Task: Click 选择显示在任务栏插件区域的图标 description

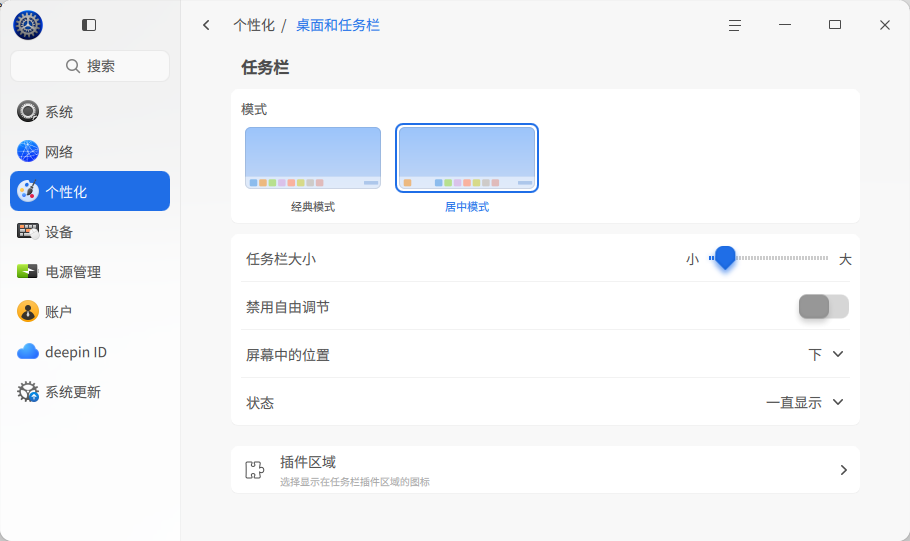Action: pyautogui.click(x=355, y=482)
